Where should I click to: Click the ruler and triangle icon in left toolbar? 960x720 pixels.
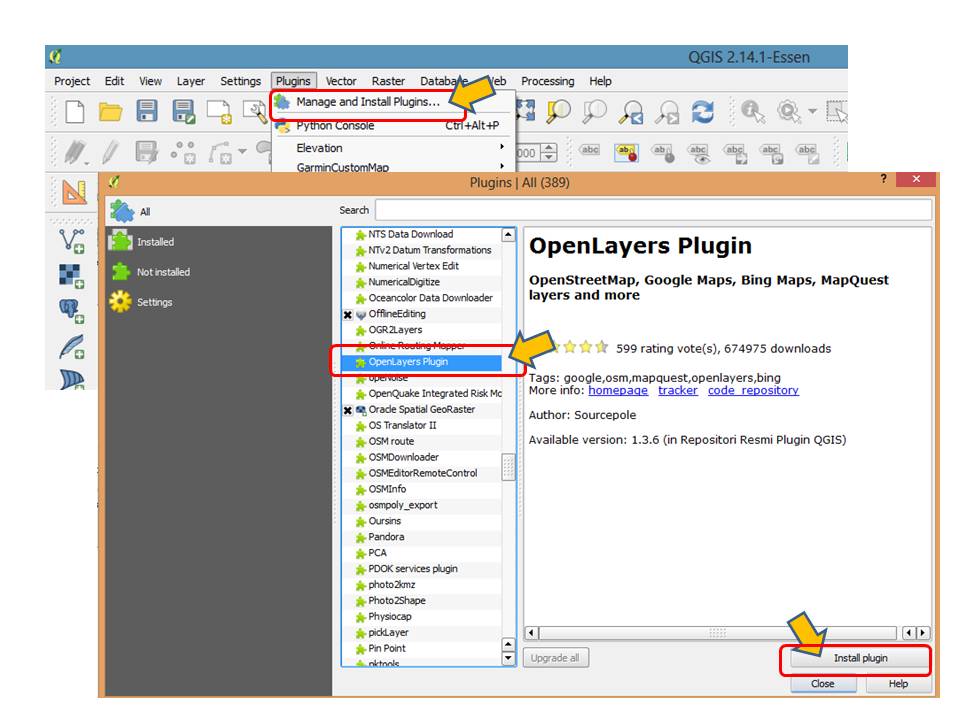pos(74,192)
